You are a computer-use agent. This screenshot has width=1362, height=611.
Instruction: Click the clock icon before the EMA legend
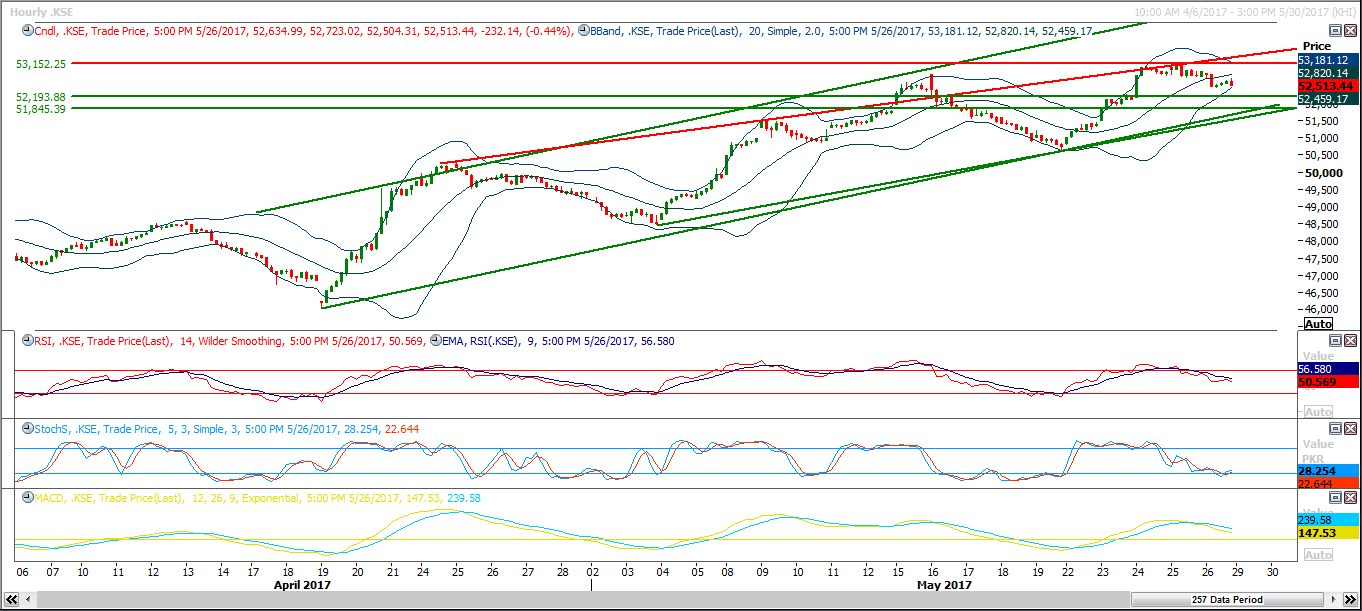point(435,341)
